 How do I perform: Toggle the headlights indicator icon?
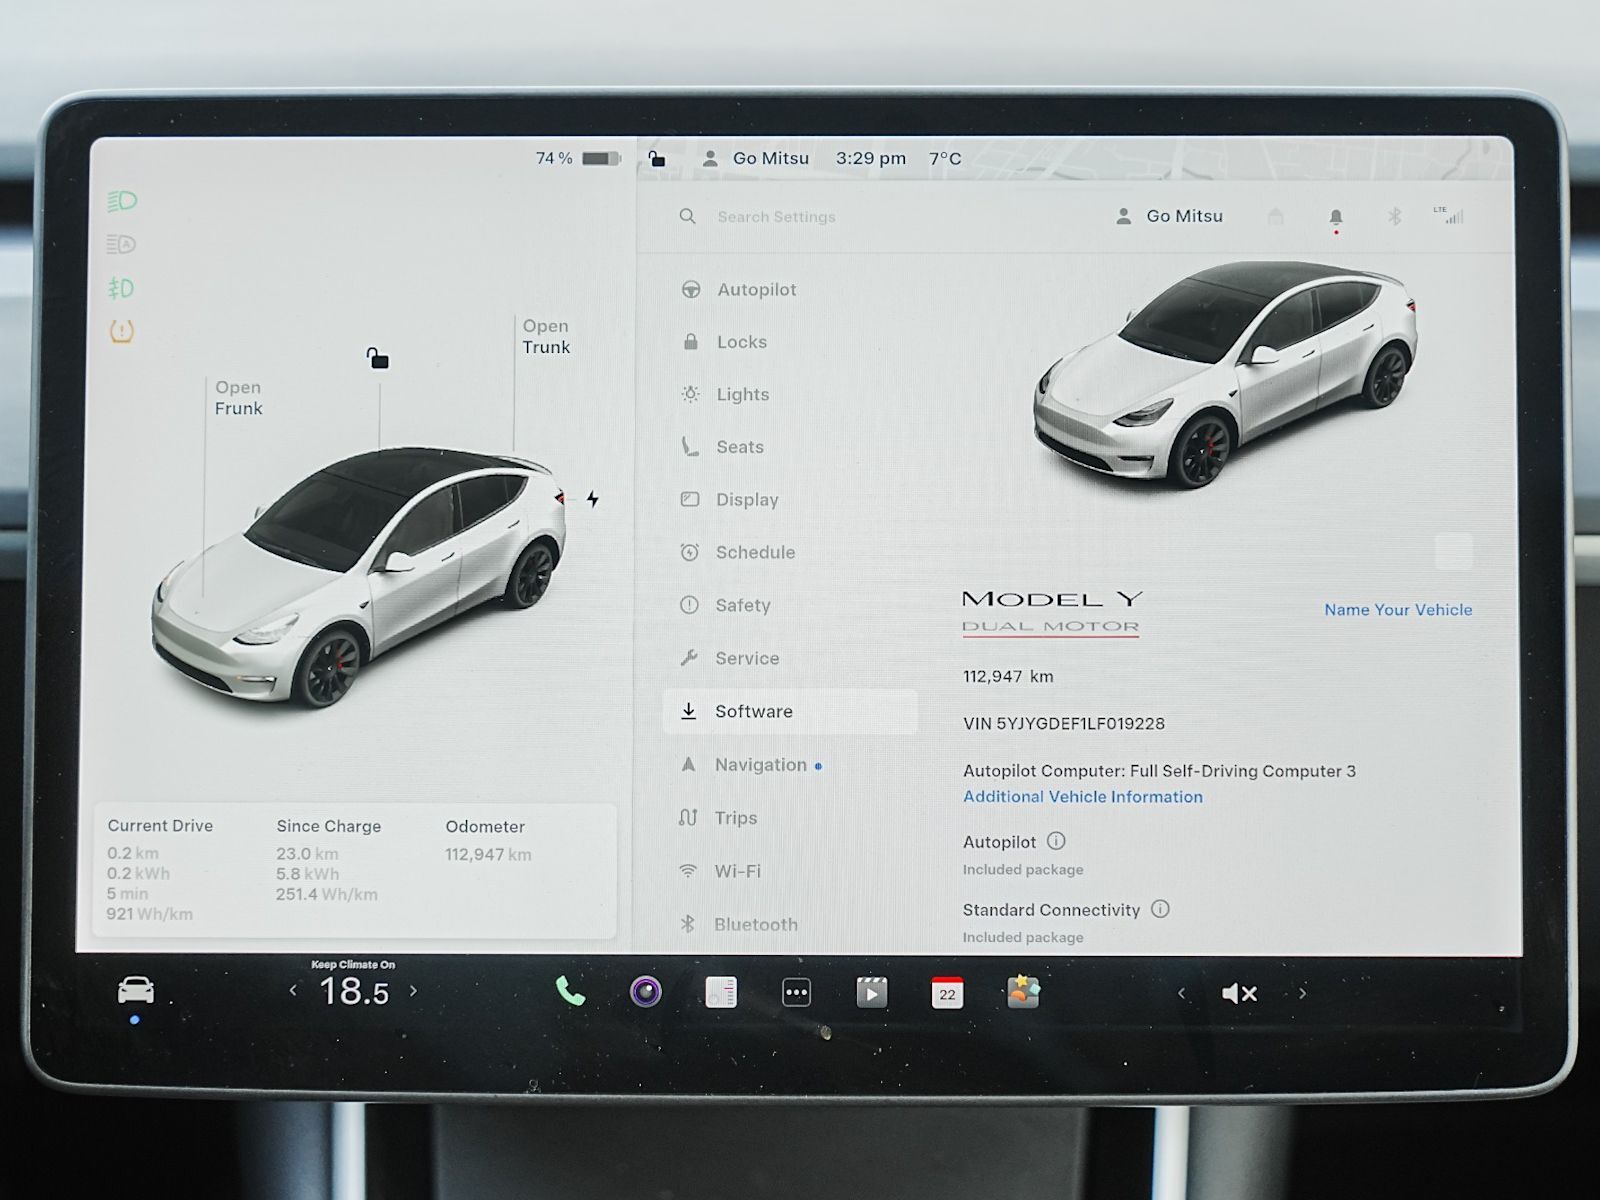pyautogui.click(x=122, y=201)
